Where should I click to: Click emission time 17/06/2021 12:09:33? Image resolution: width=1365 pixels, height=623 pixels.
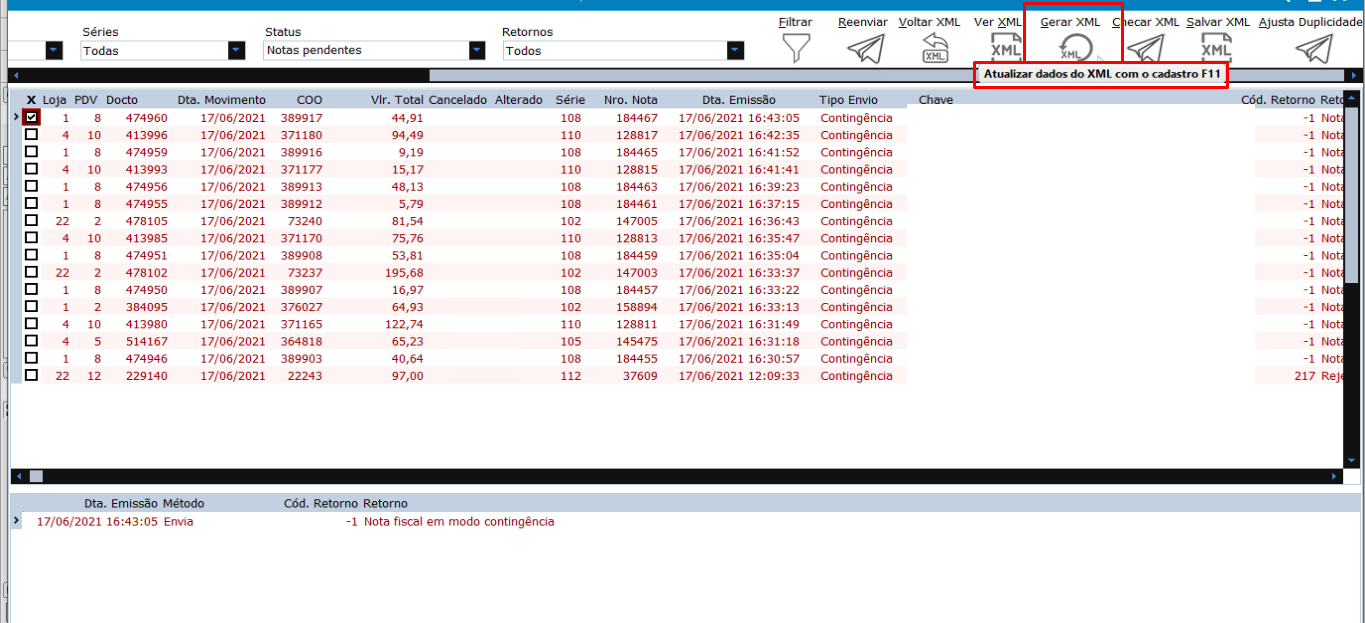tap(739, 375)
